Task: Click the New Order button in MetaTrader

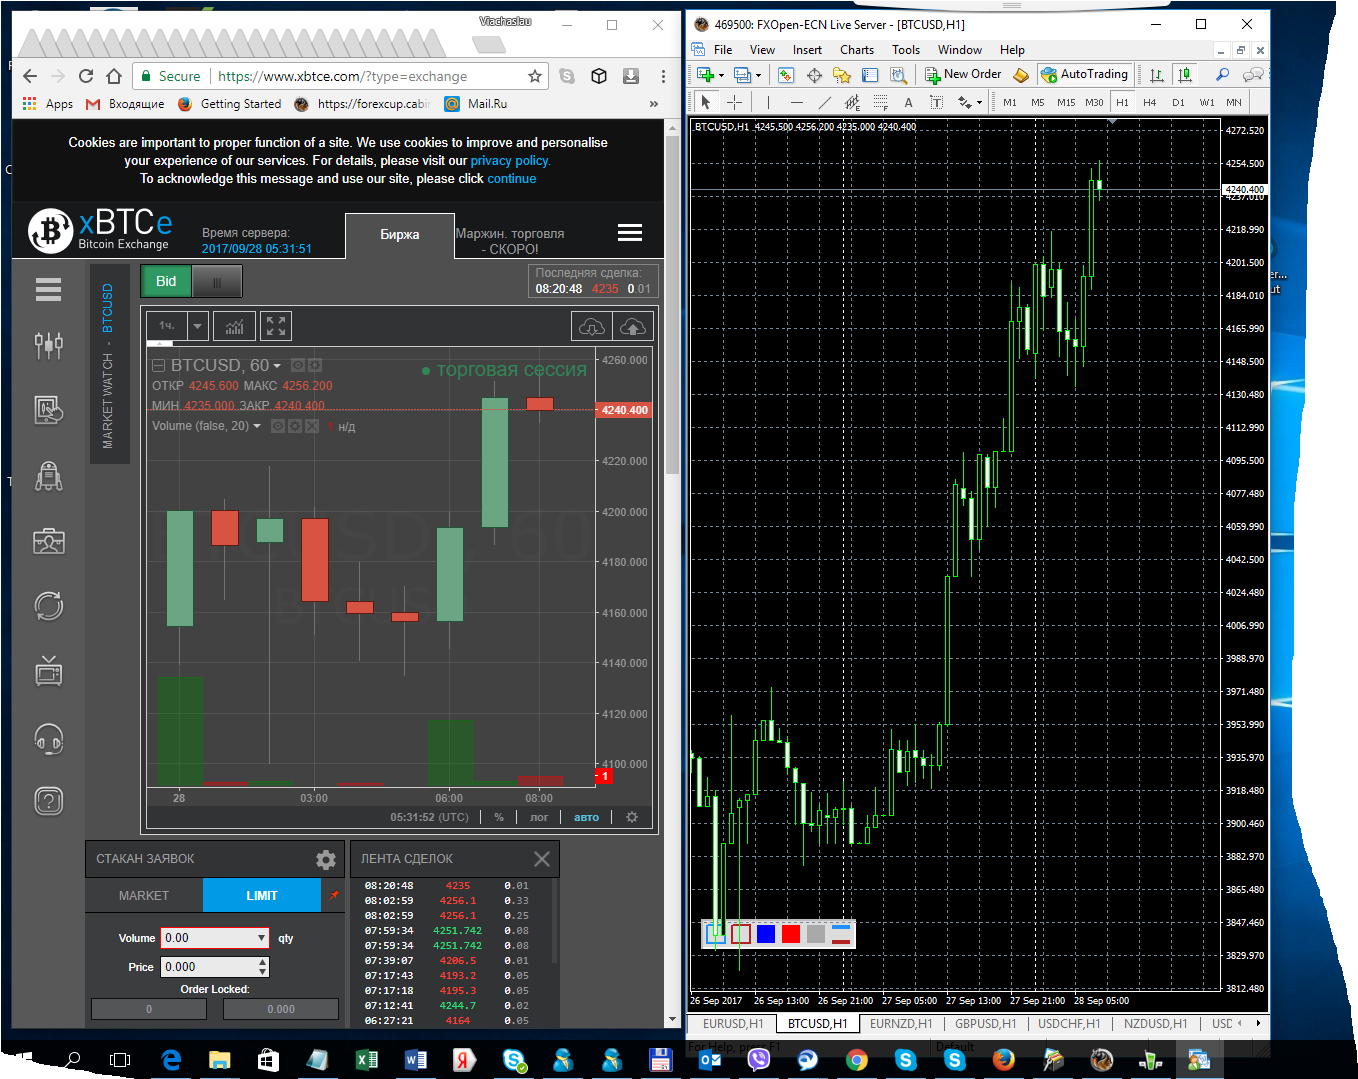Action: (x=963, y=74)
